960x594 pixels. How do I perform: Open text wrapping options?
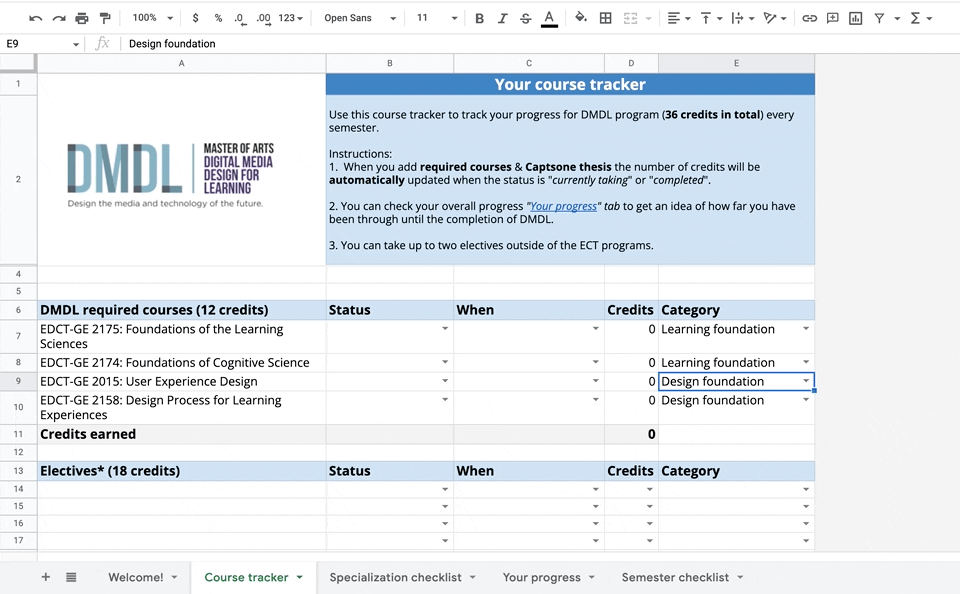point(742,18)
